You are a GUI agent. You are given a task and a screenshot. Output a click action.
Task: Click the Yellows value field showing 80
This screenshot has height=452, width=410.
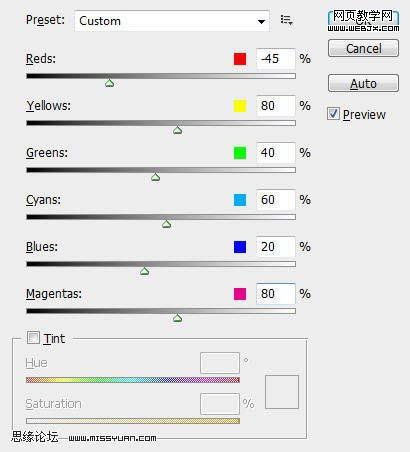[x=276, y=106]
